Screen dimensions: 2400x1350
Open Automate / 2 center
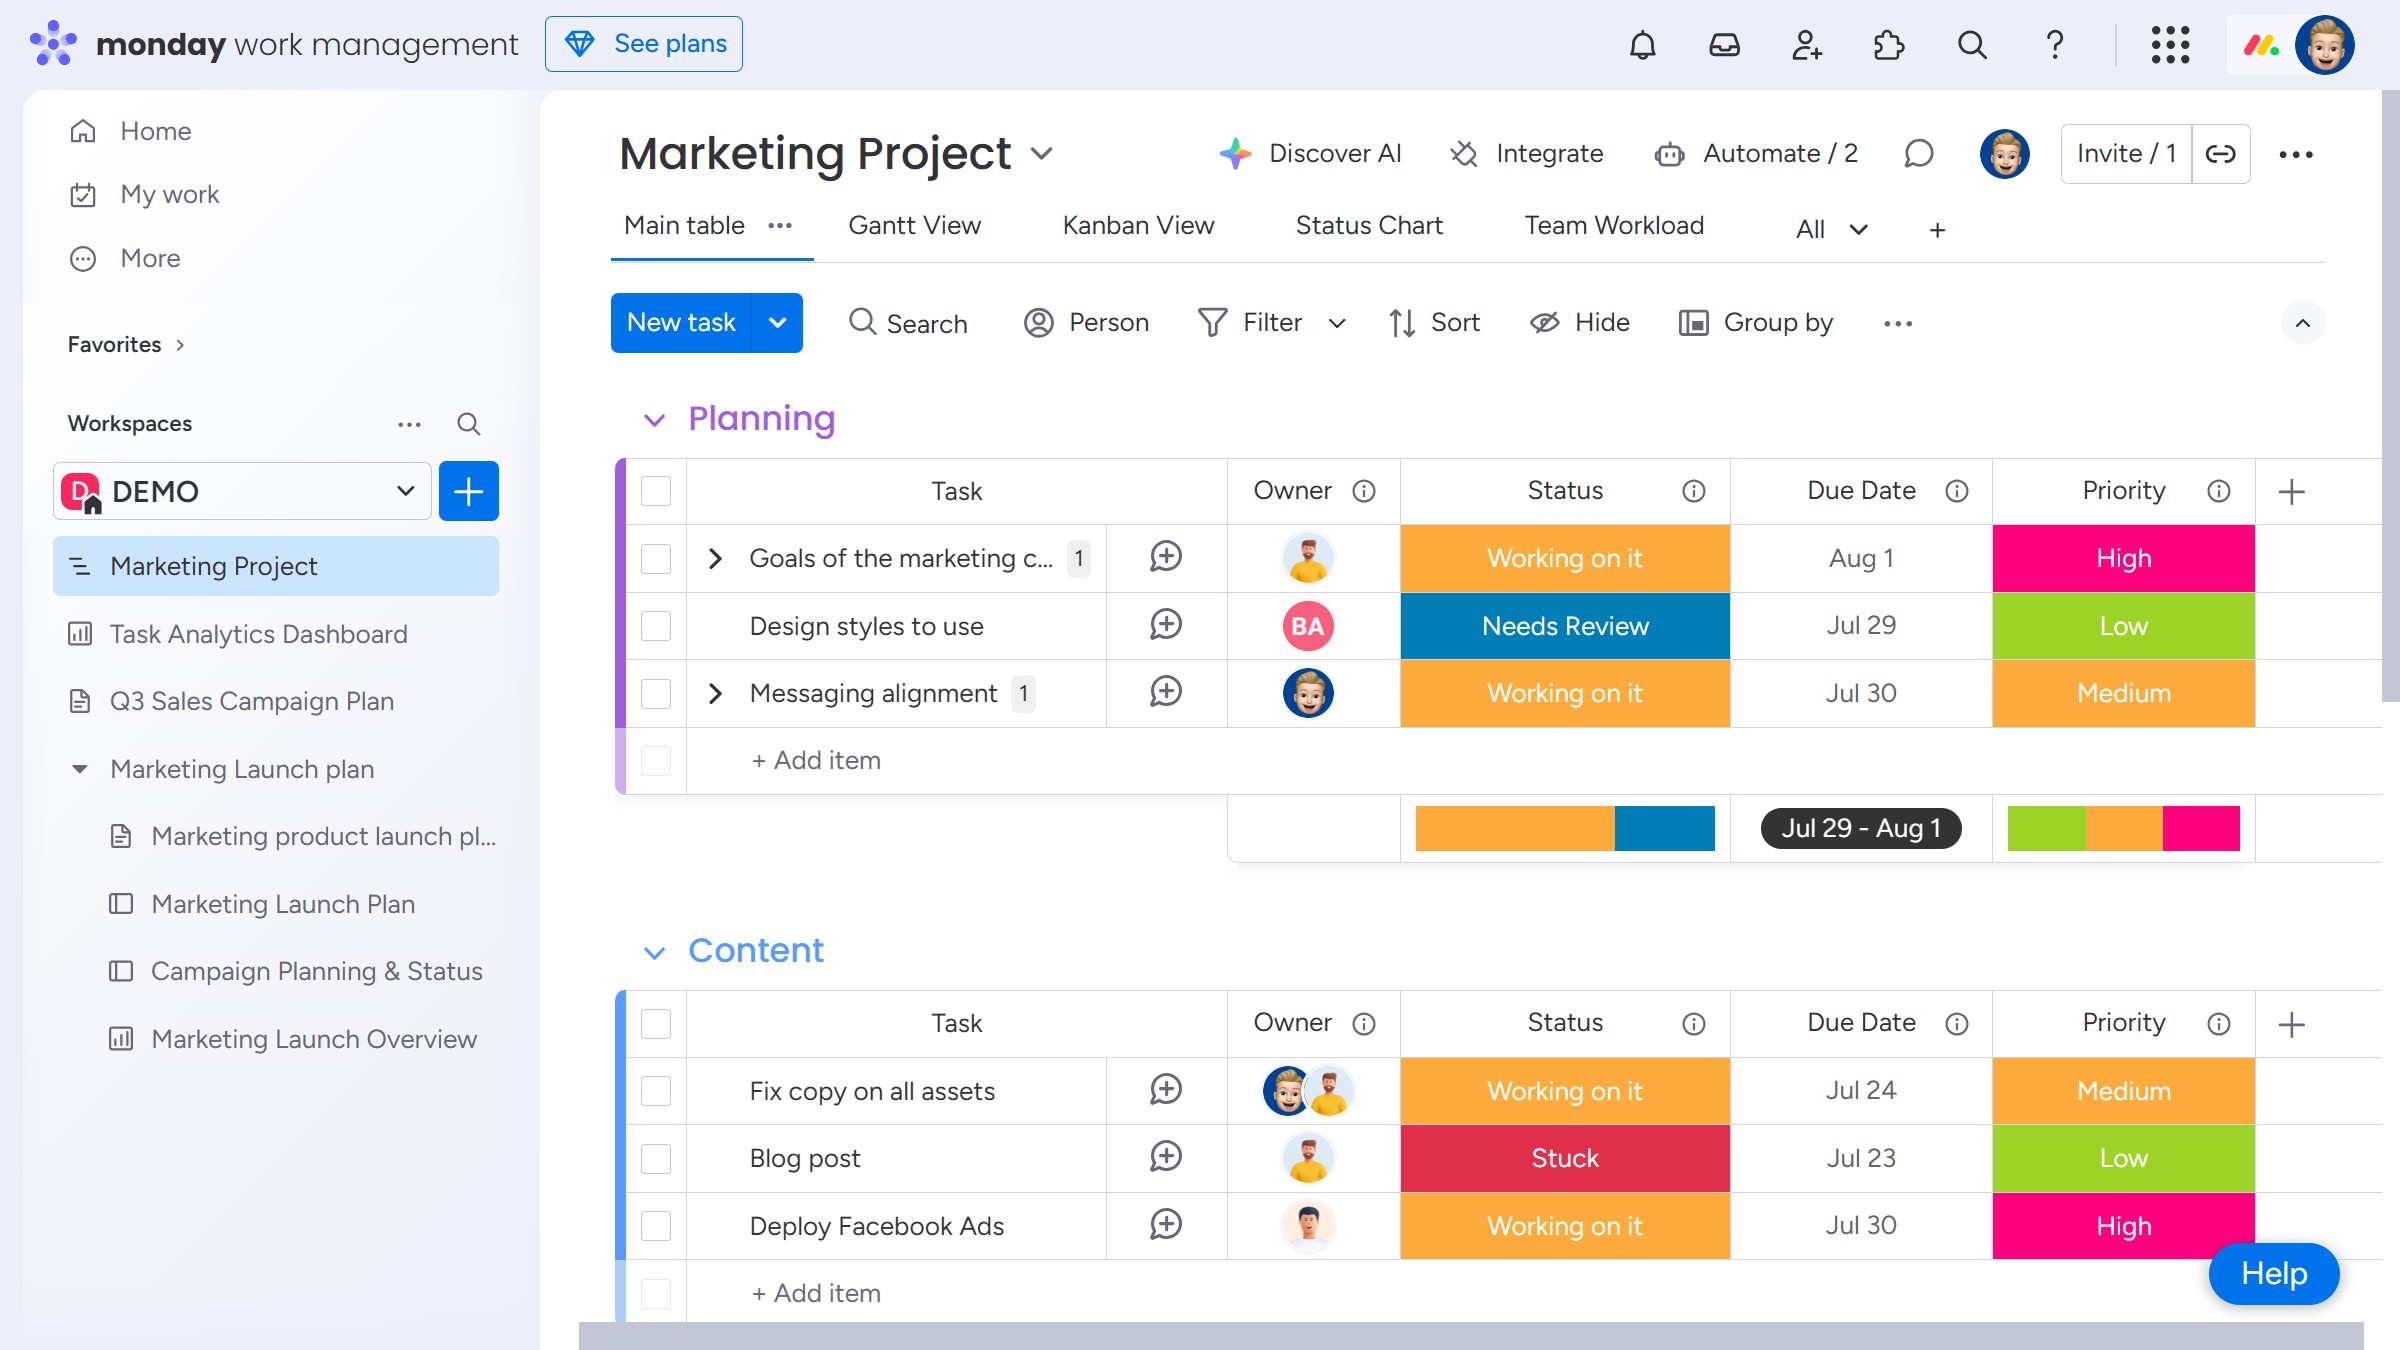(1756, 154)
